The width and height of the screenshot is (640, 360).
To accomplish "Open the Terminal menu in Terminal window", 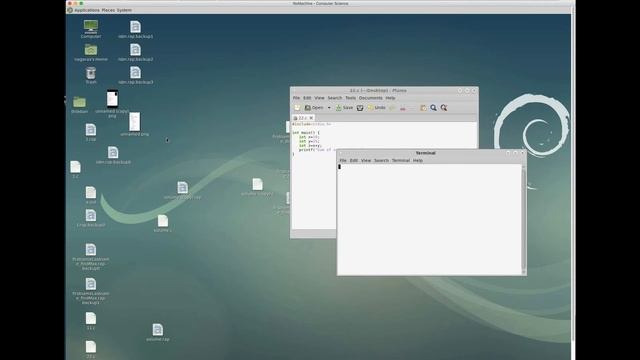I will coord(401,160).
